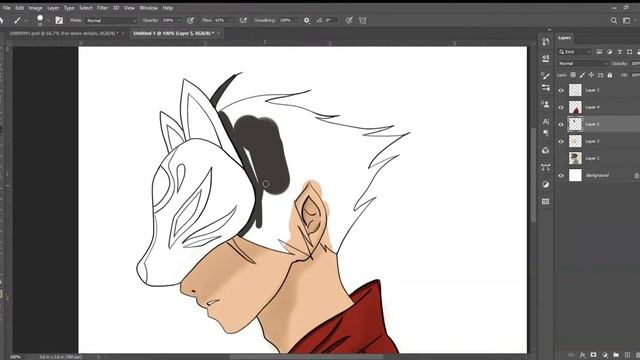Toggle pressure for opacity icon
The image size is (640, 360).
click(190, 20)
